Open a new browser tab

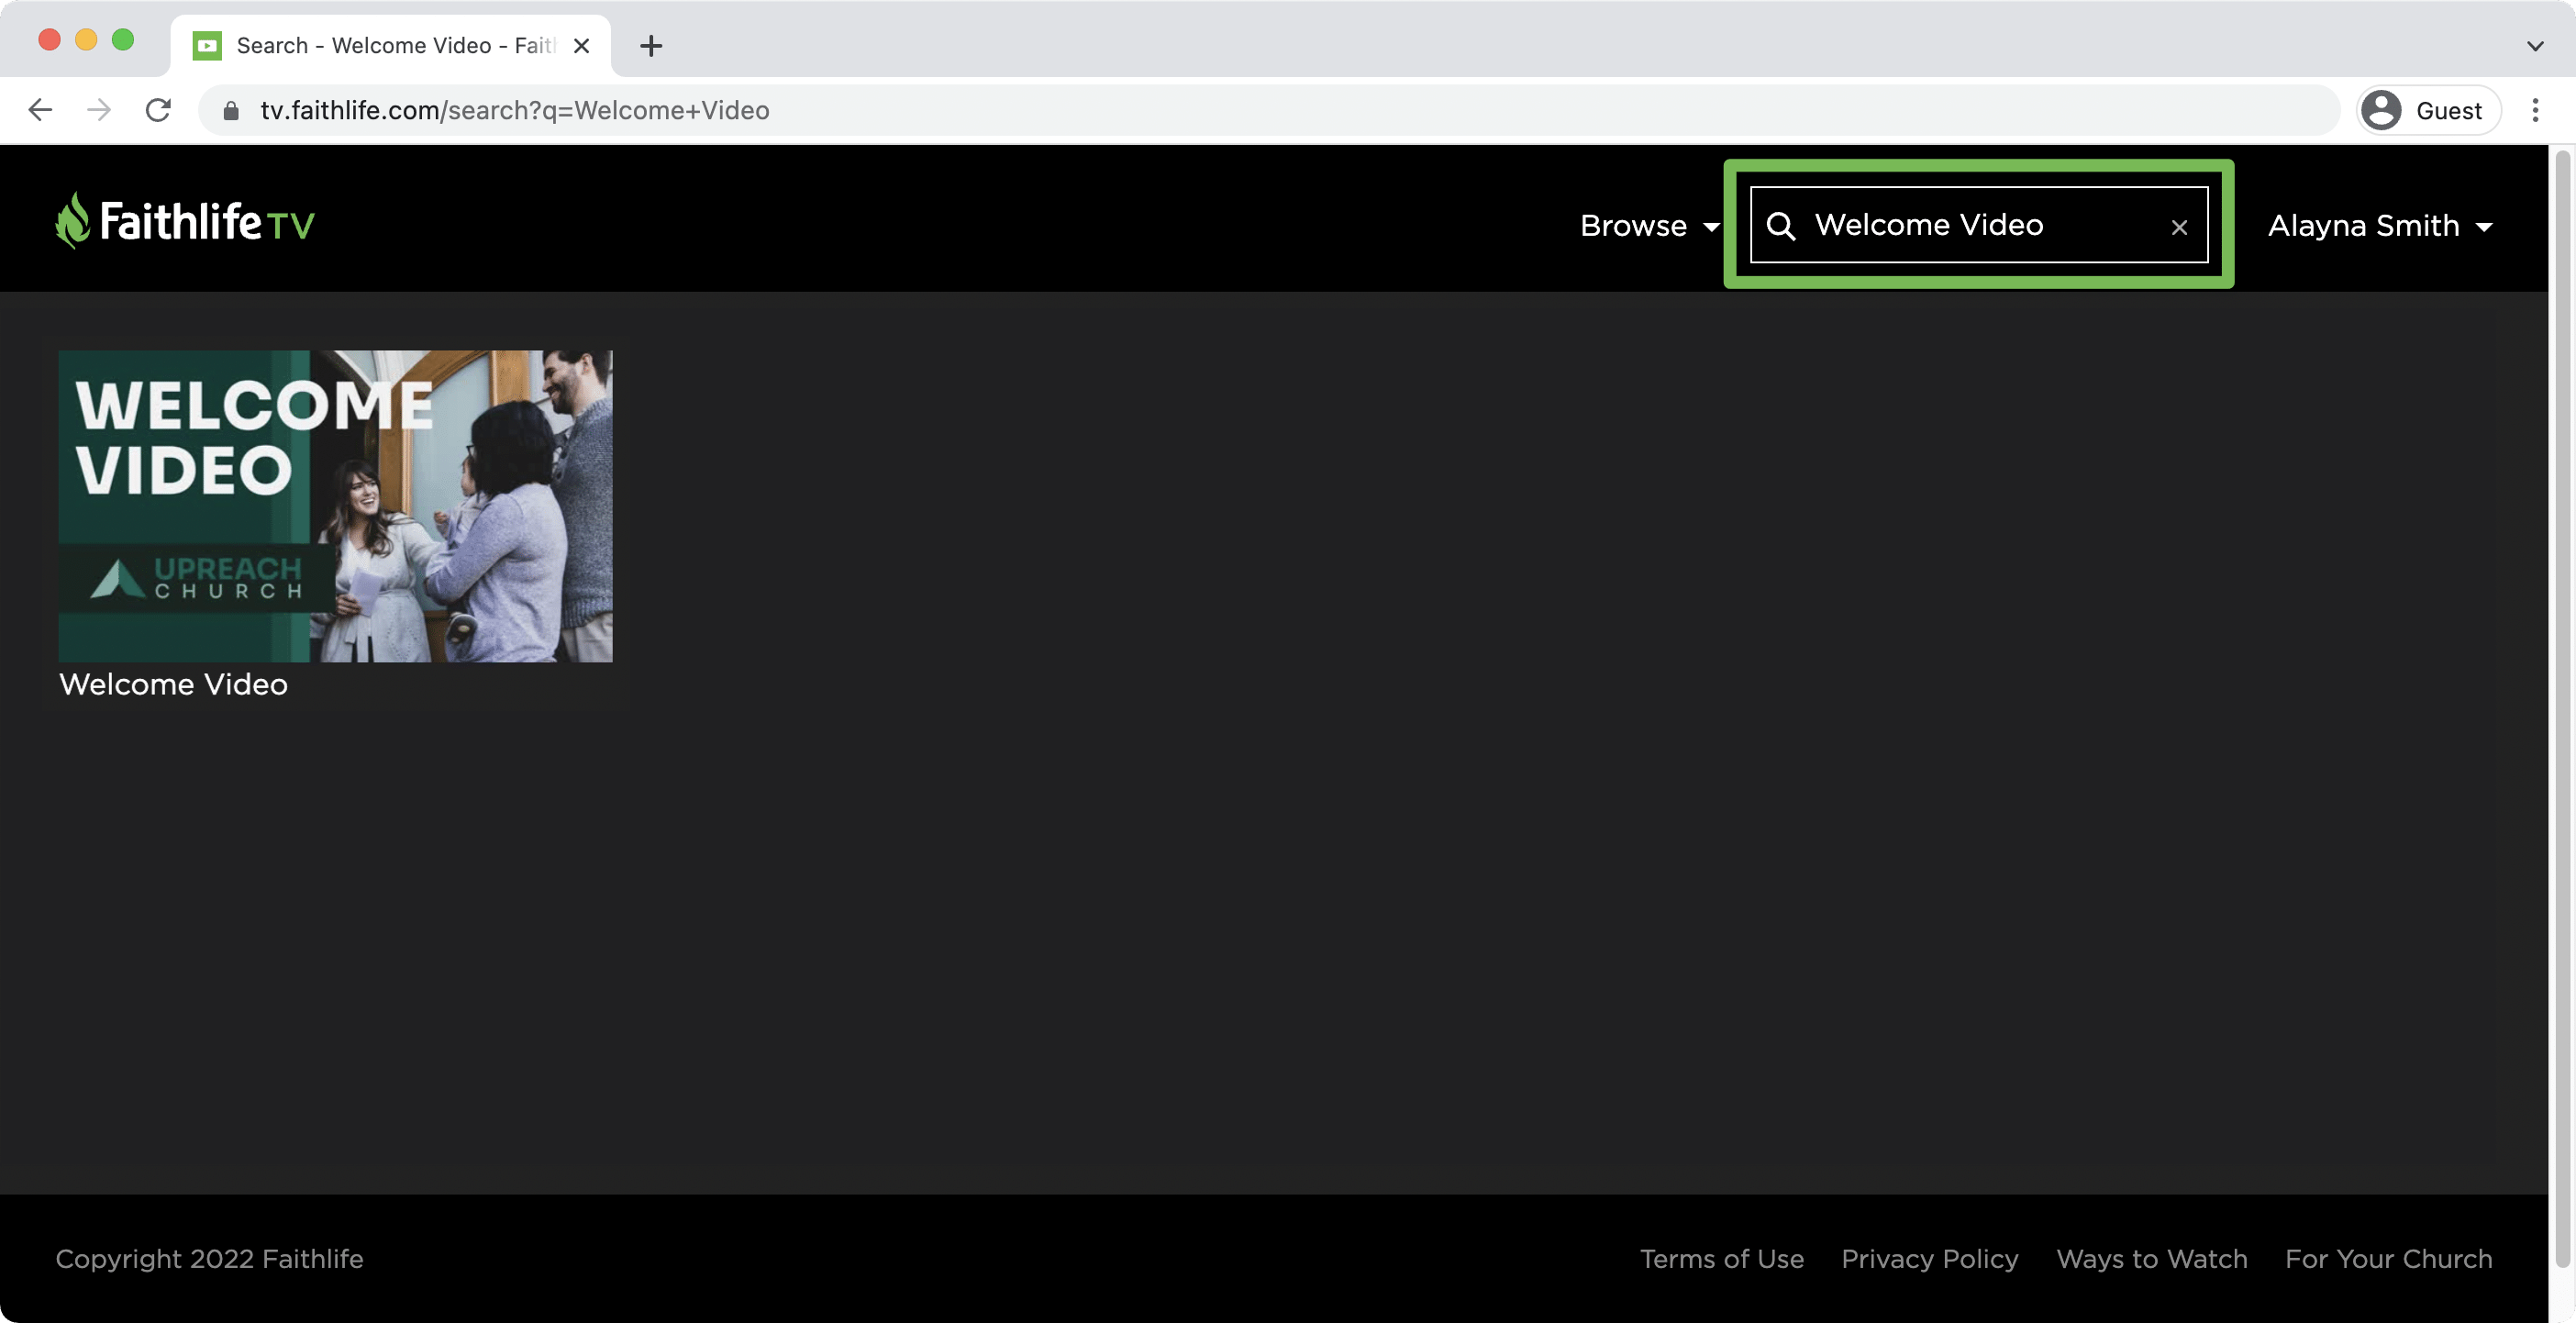click(x=651, y=46)
